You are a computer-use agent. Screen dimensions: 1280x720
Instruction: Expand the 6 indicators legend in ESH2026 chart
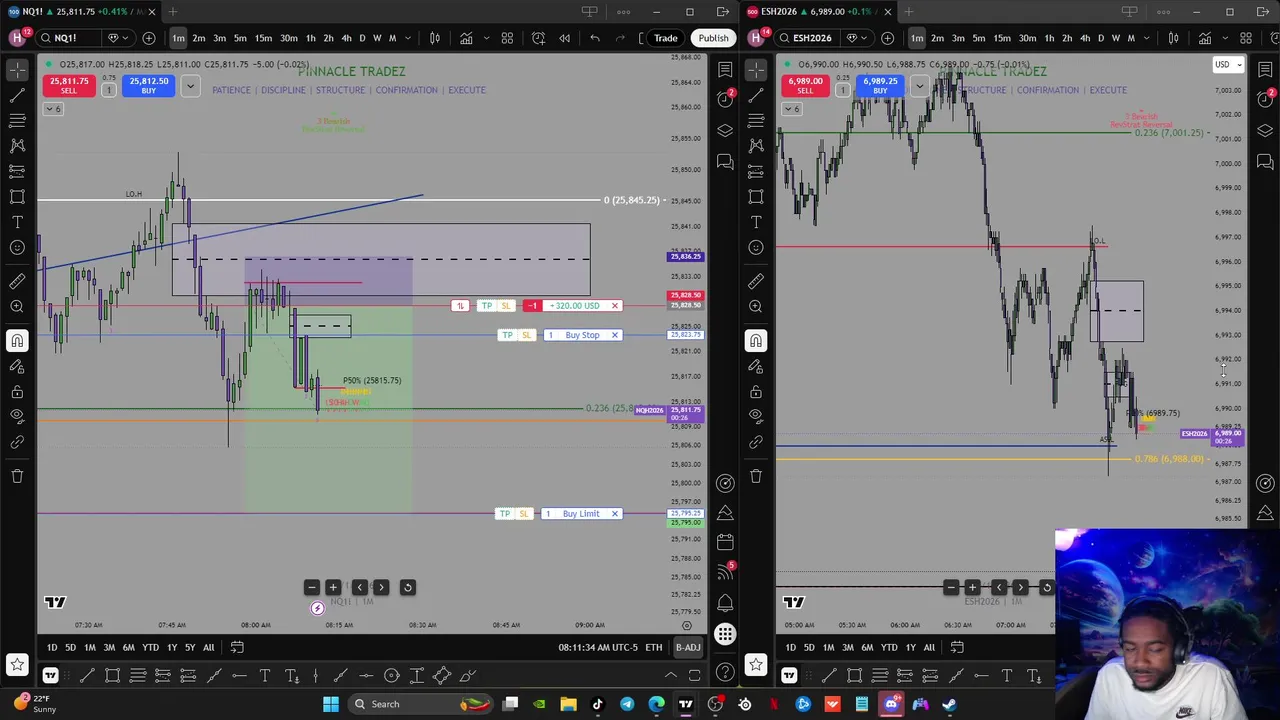(x=791, y=108)
